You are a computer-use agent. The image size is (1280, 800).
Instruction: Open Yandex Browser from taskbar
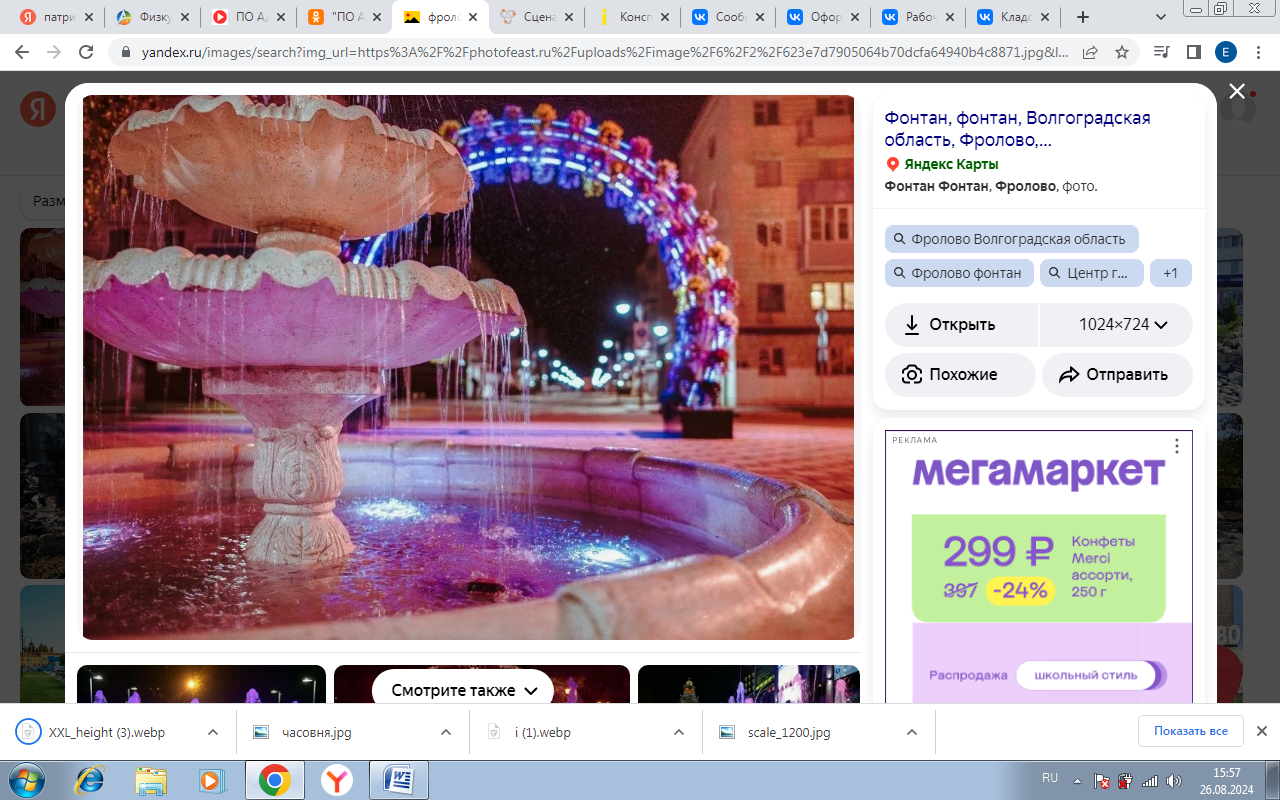point(337,780)
